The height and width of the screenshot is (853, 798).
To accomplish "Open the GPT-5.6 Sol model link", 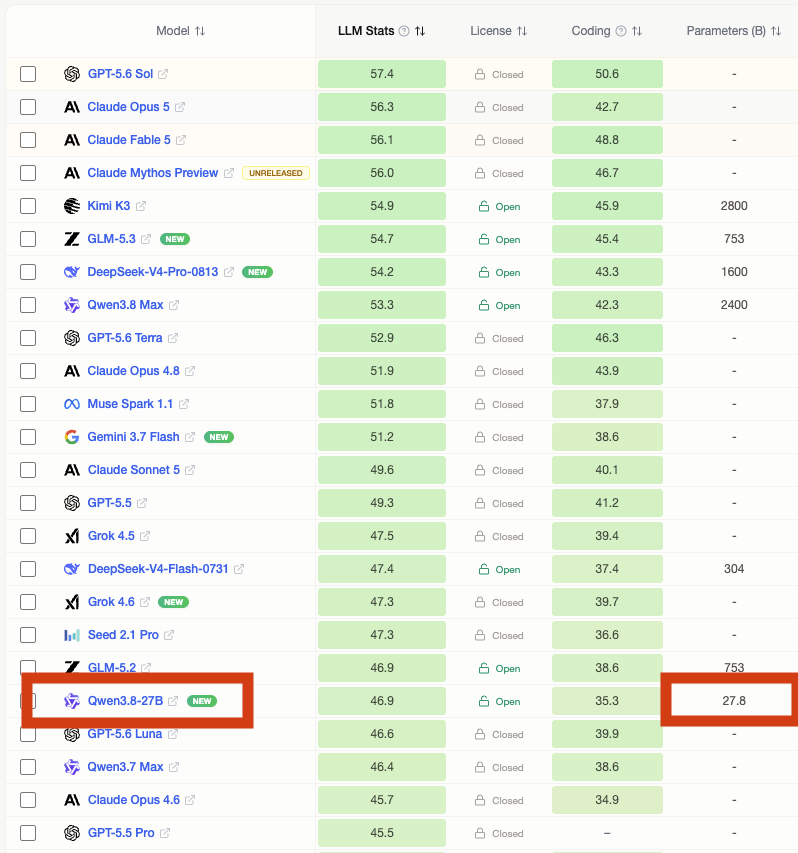I will pyautogui.click(x=120, y=74).
